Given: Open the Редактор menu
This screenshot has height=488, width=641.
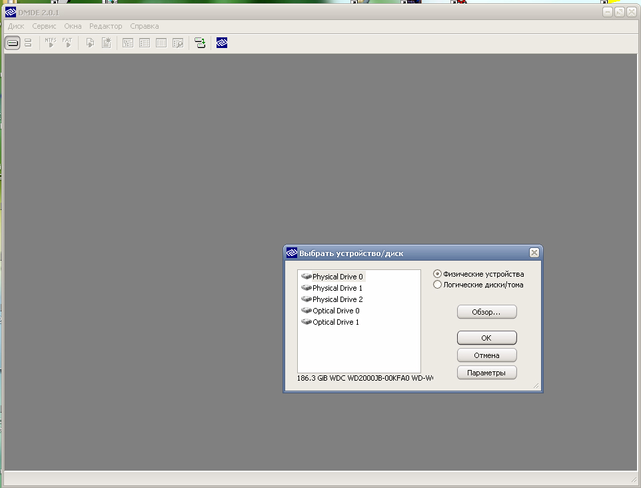Looking at the screenshot, I should (106, 26).
